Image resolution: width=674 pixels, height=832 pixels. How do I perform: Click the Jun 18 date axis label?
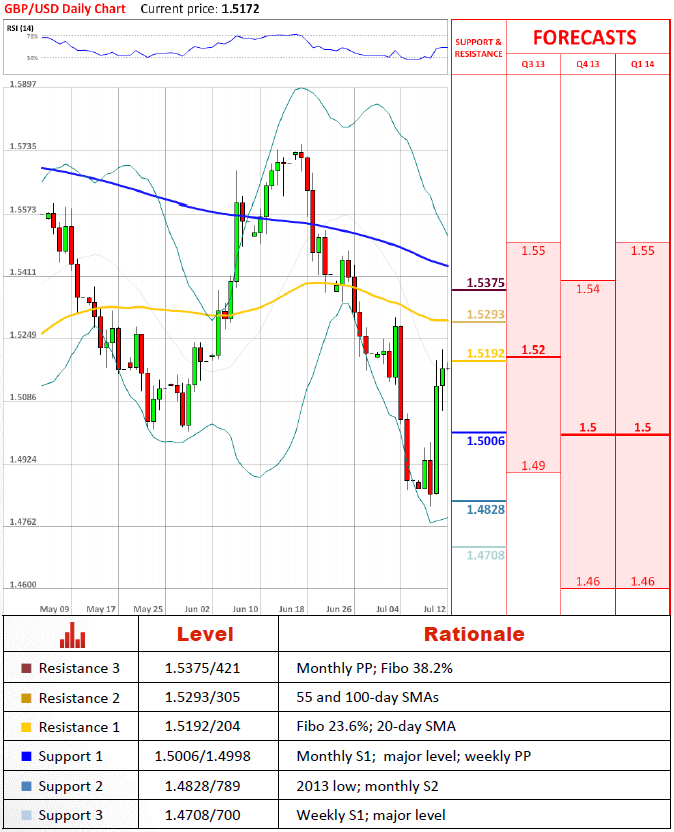pyautogui.click(x=292, y=609)
